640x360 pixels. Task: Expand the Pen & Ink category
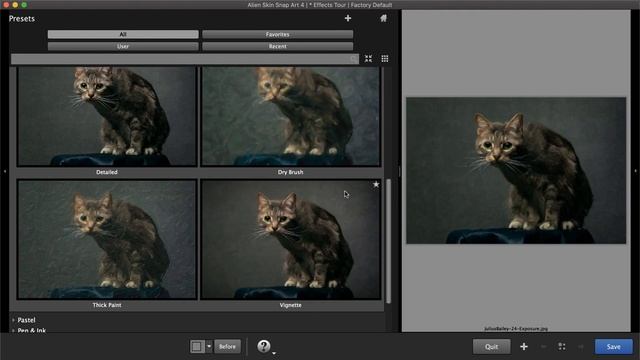coord(31,330)
